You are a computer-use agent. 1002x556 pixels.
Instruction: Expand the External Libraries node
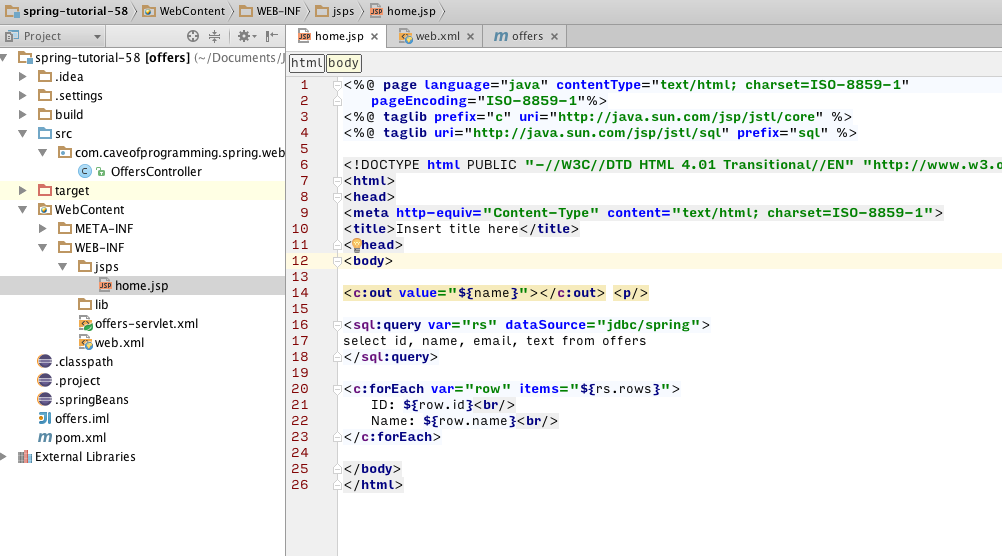click(x=4, y=456)
